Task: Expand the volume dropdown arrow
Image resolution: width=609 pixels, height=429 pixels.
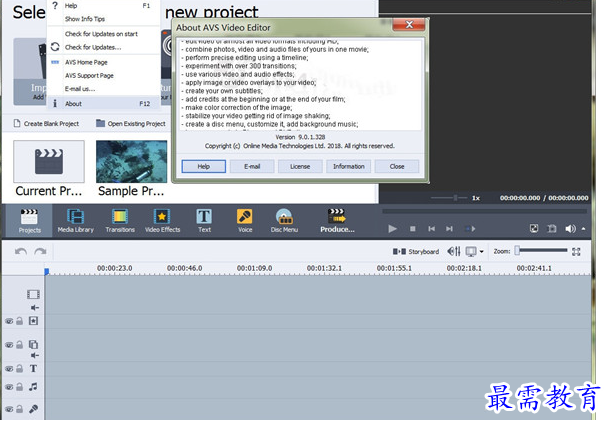Action: [x=583, y=229]
